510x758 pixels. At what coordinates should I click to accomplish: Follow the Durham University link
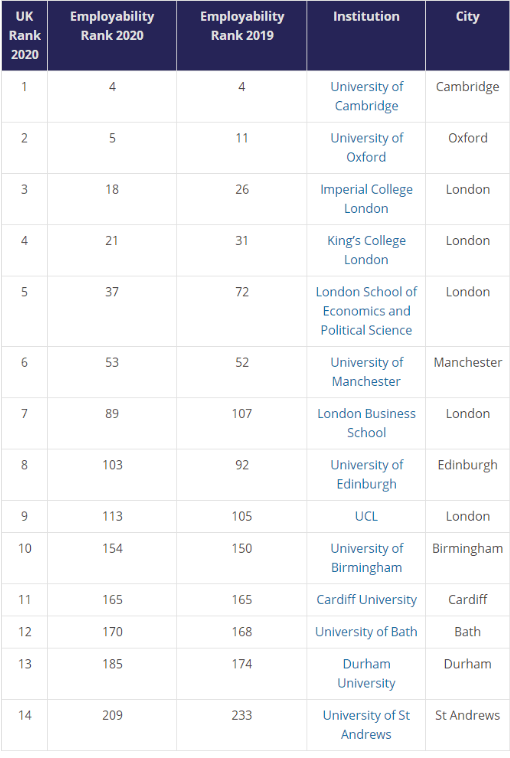point(366,673)
